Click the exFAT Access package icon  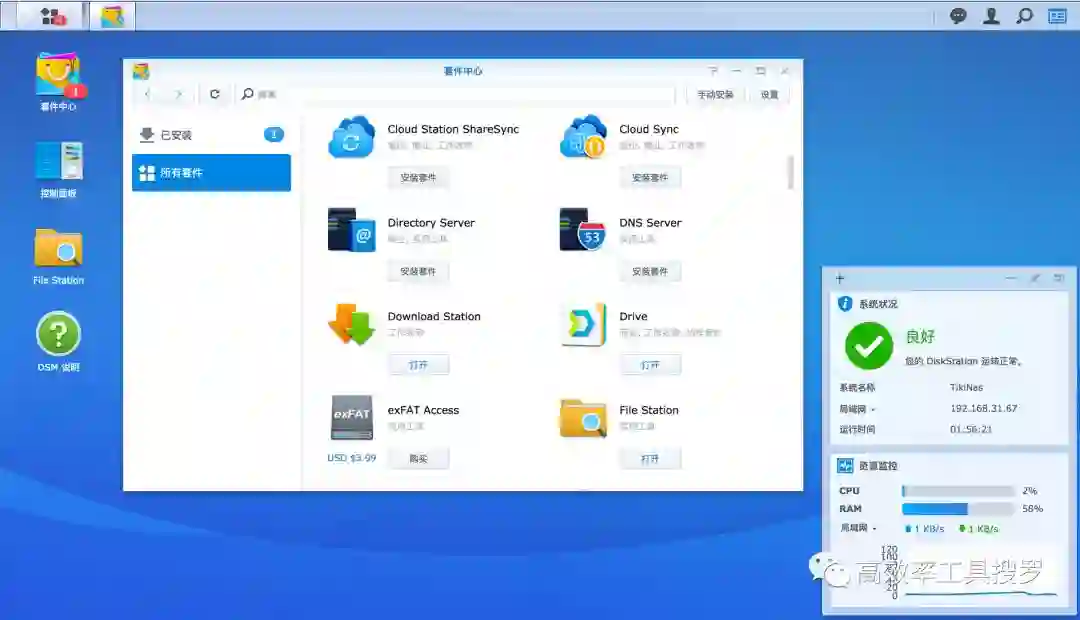click(x=352, y=417)
